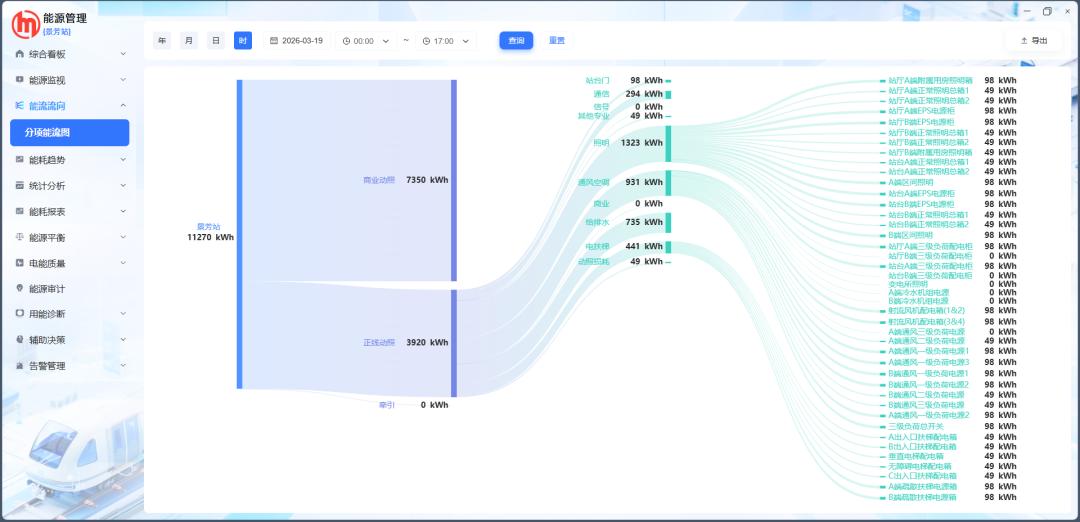The width and height of the screenshot is (1080, 522).
Task: Open the 17:00 end time dropdown
Action: pos(446,41)
